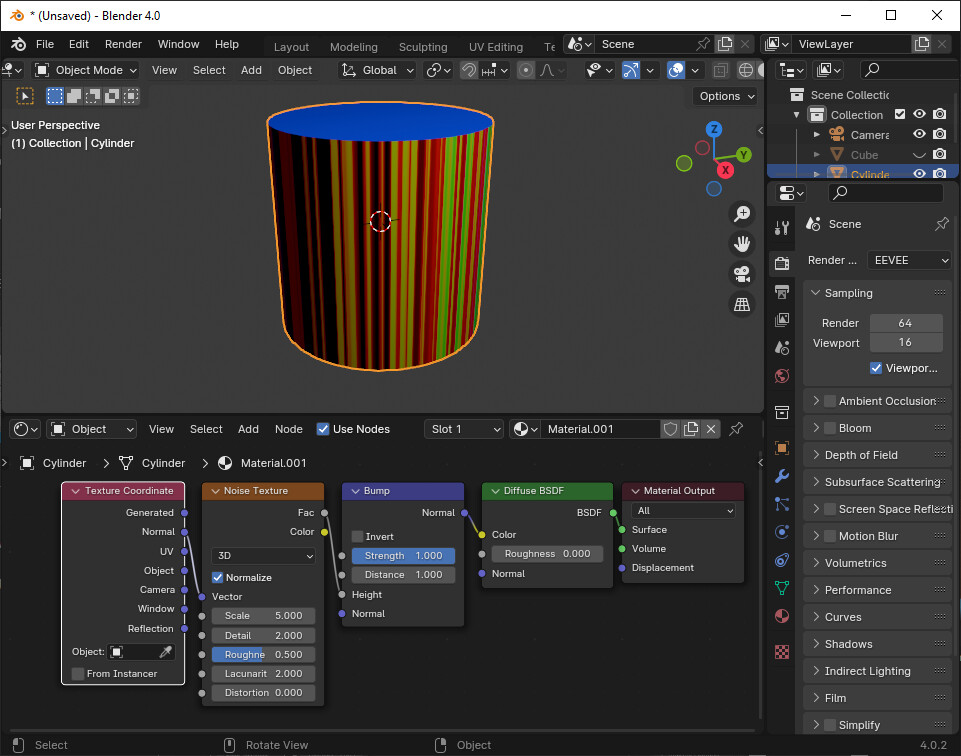Open Render properties tab icon
The width and height of the screenshot is (961, 756).
click(x=782, y=263)
